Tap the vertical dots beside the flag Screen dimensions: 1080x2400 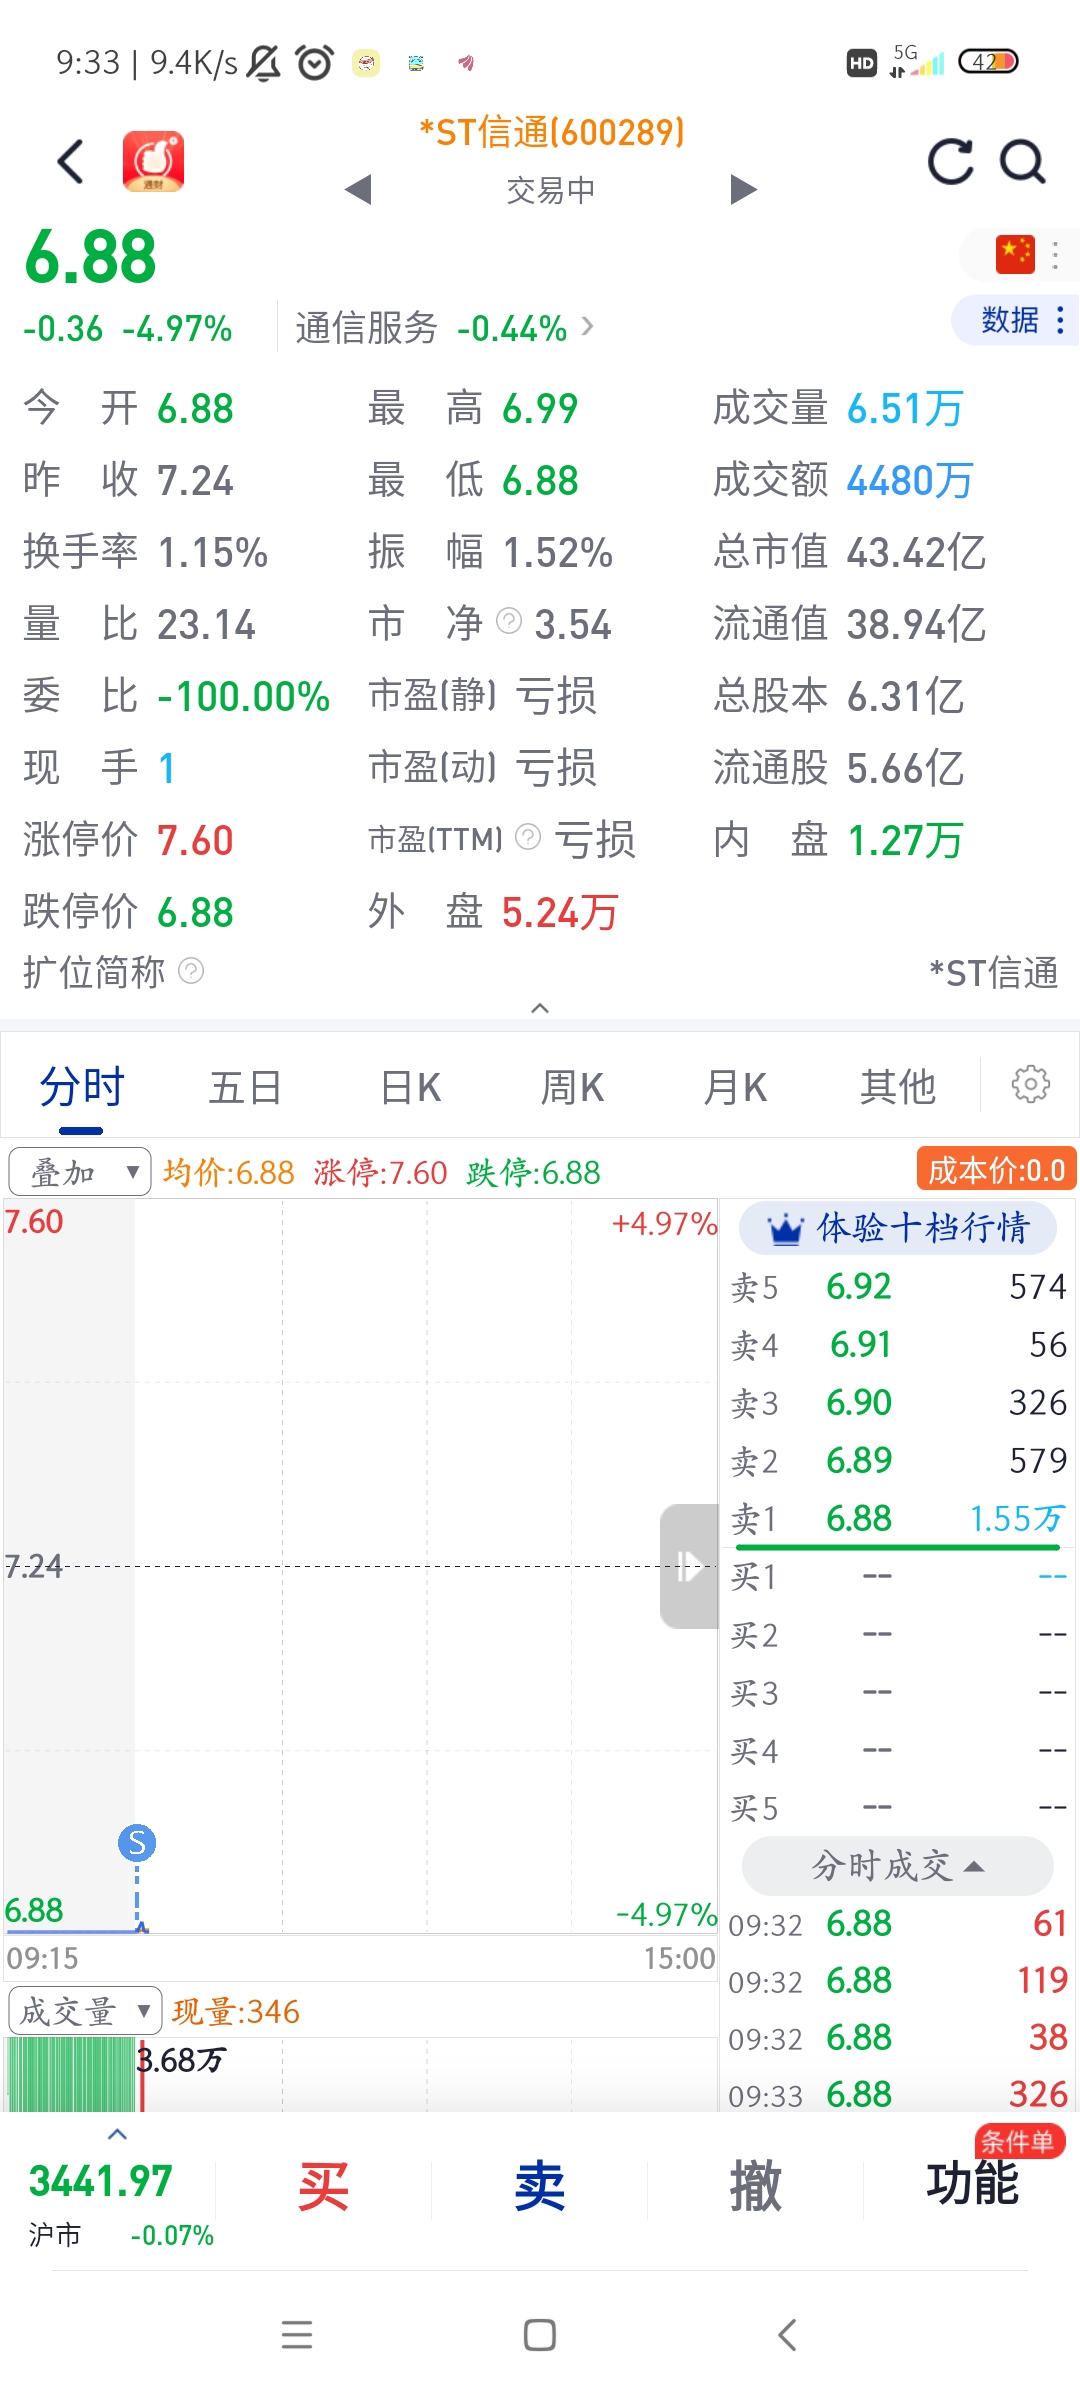click(1055, 255)
